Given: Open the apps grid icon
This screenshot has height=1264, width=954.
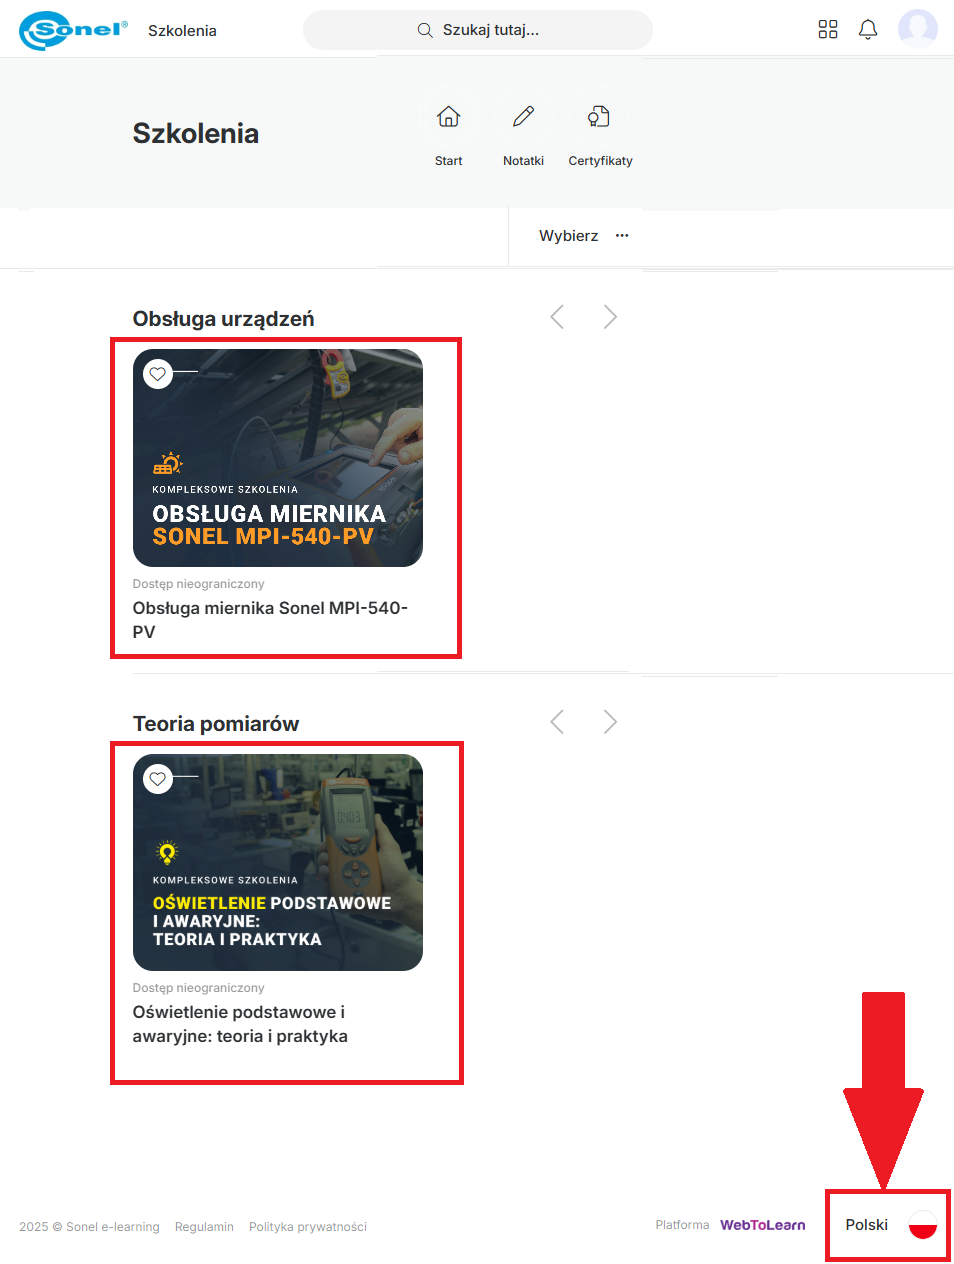Looking at the screenshot, I should (827, 30).
